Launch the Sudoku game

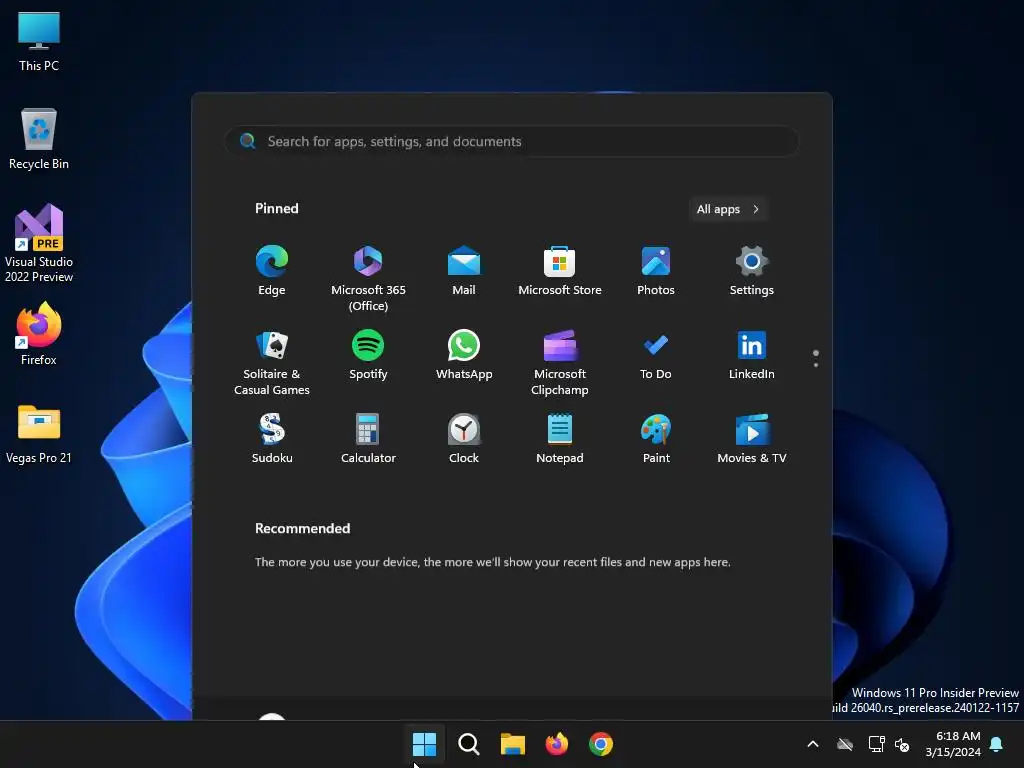272,439
